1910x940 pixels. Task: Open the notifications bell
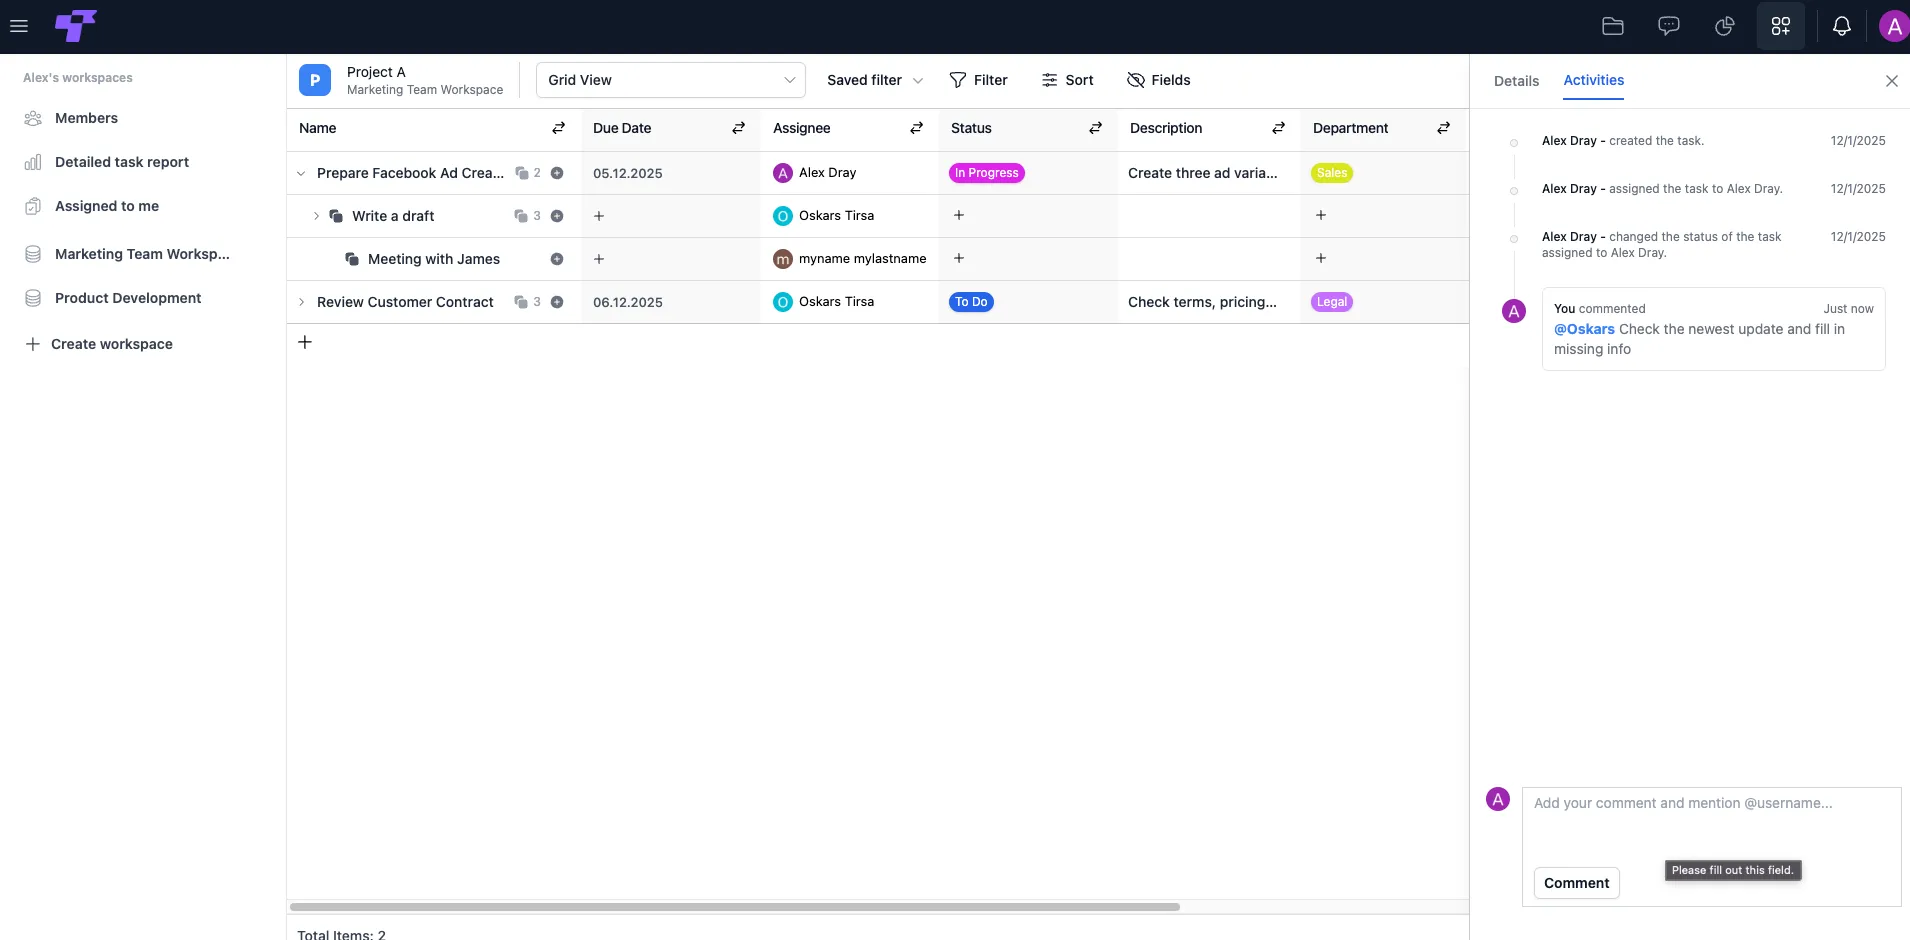1842,26
